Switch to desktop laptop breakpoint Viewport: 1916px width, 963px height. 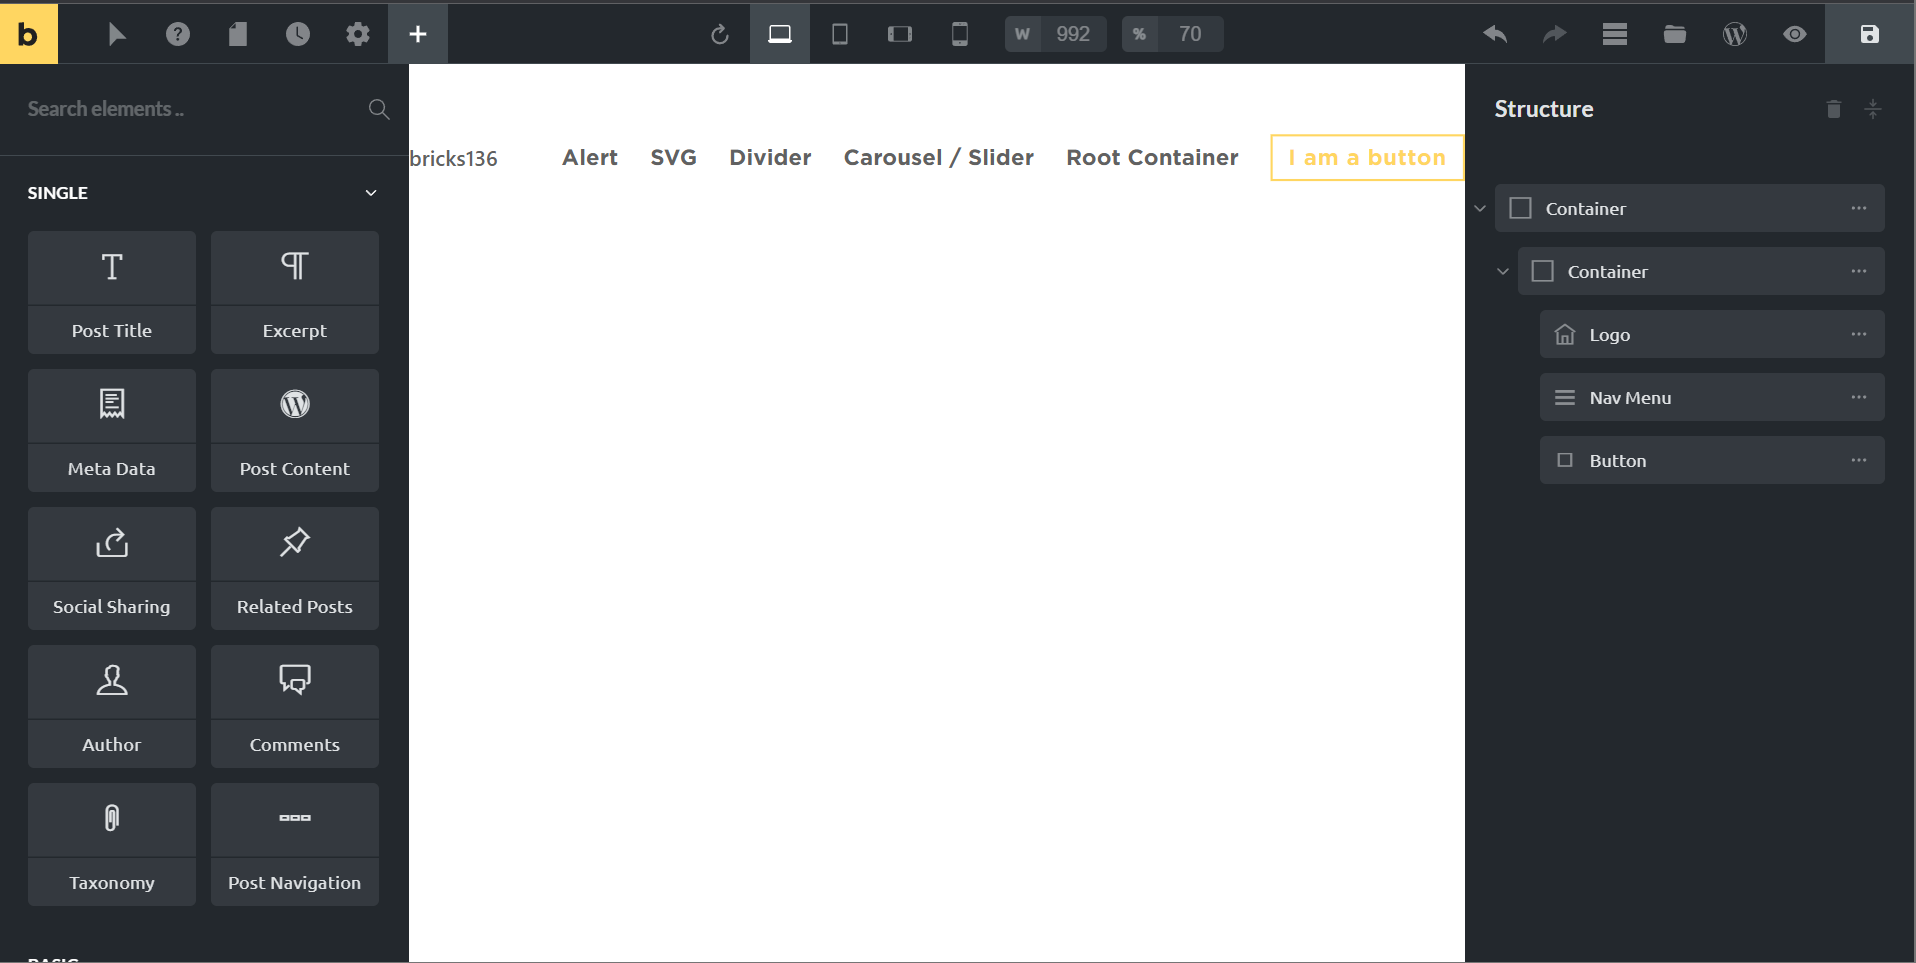(780, 34)
